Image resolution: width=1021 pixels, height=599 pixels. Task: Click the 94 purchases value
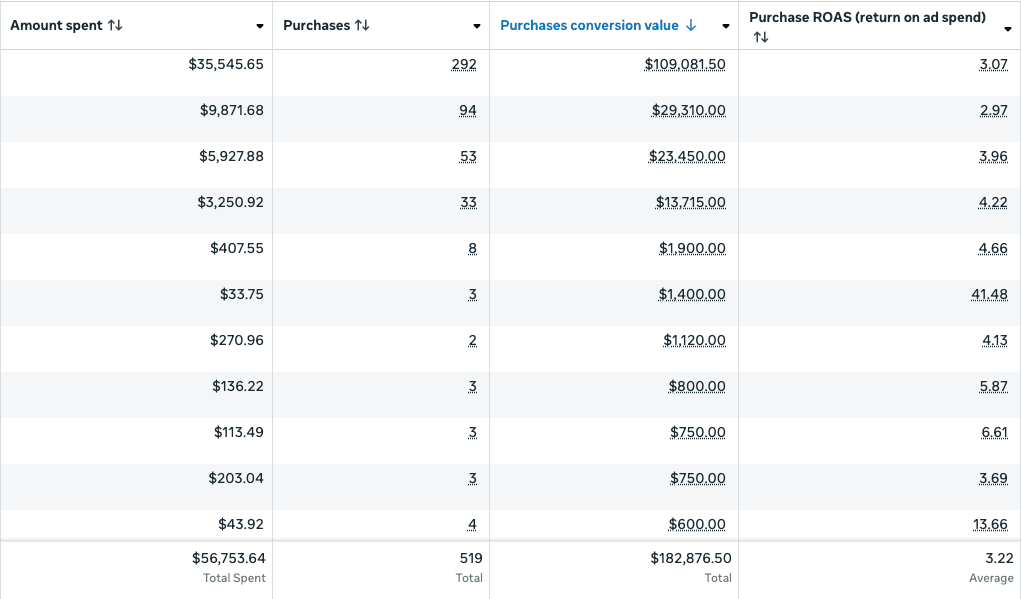[x=468, y=111]
